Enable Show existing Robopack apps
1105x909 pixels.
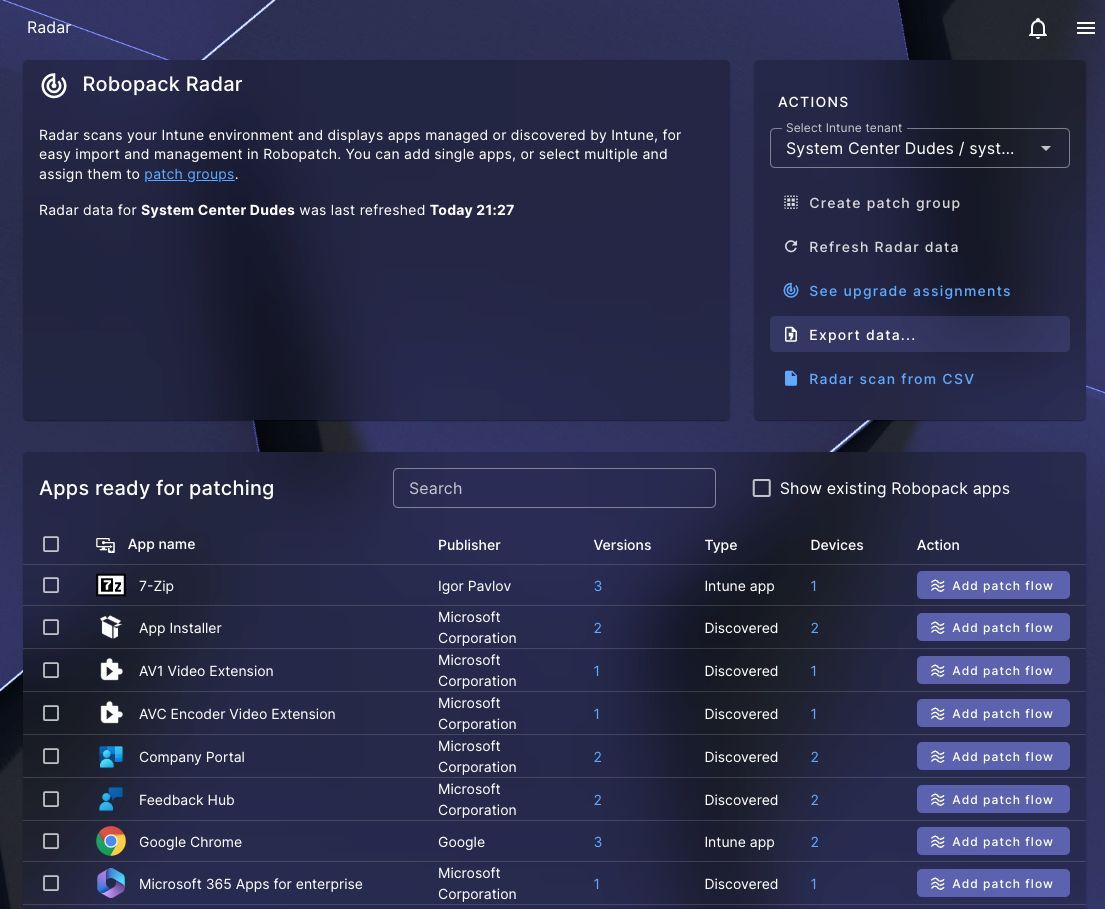761,488
